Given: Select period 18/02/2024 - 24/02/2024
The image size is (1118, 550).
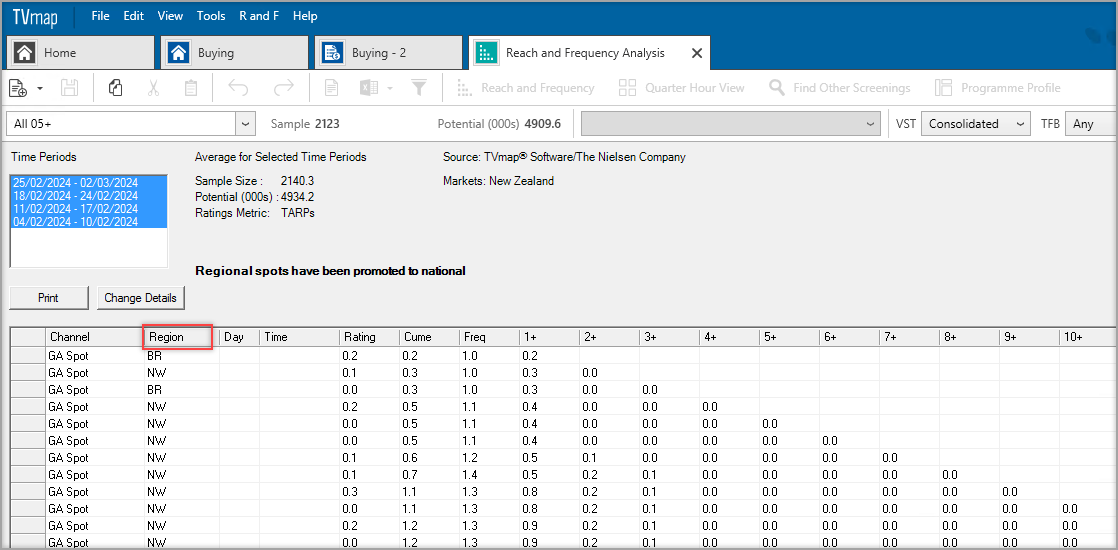Looking at the screenshot, I should coord(88,195).
